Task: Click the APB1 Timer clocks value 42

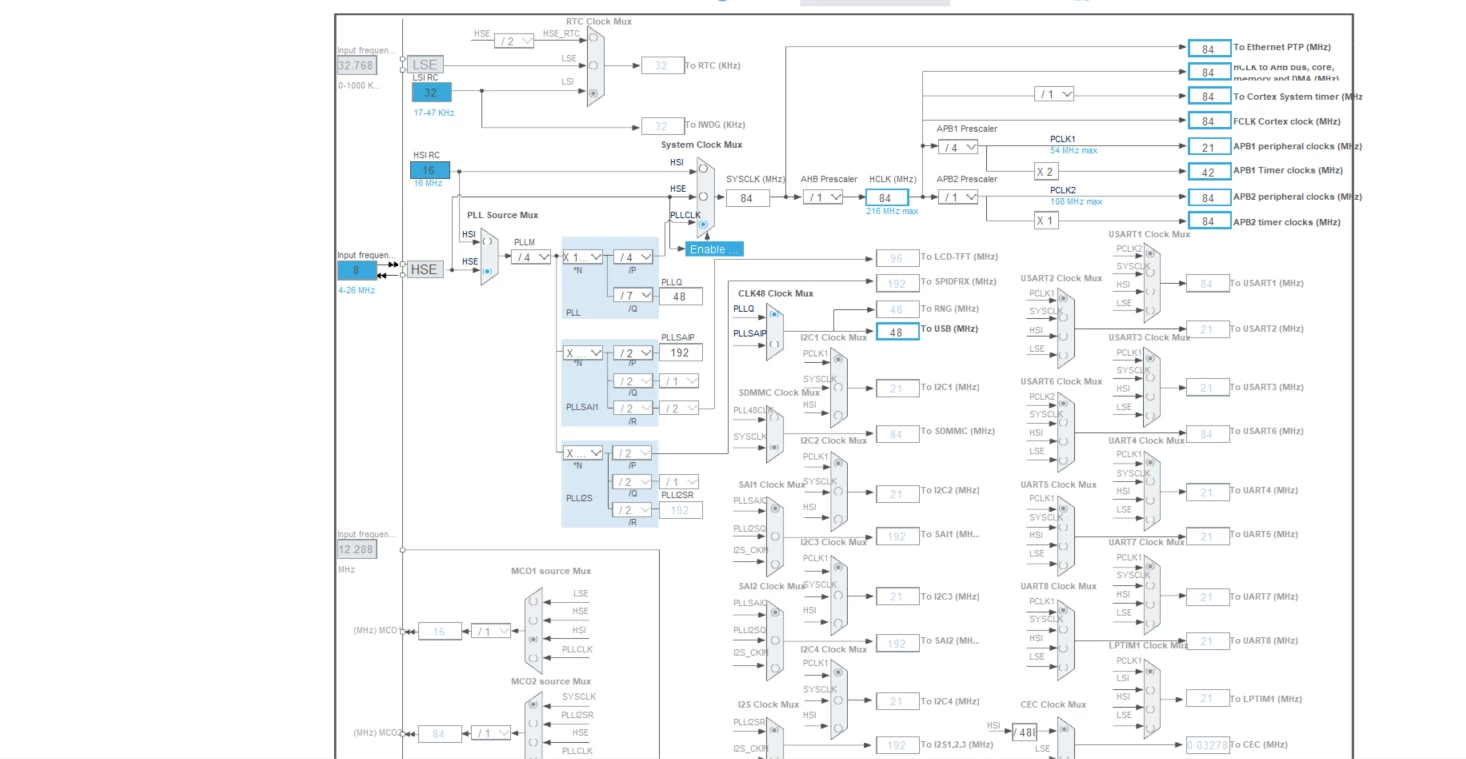Action: 1209,171
